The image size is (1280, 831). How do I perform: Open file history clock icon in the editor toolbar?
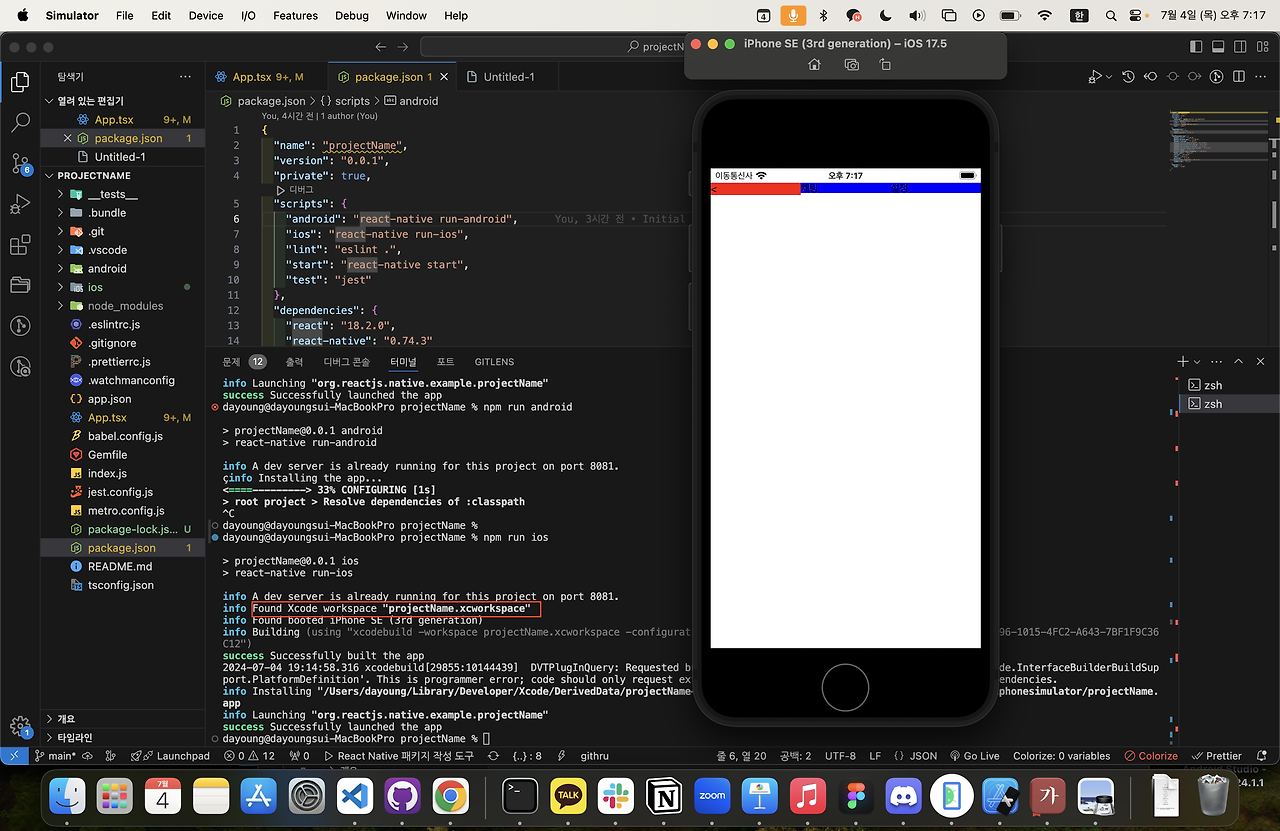(1128, 77)
